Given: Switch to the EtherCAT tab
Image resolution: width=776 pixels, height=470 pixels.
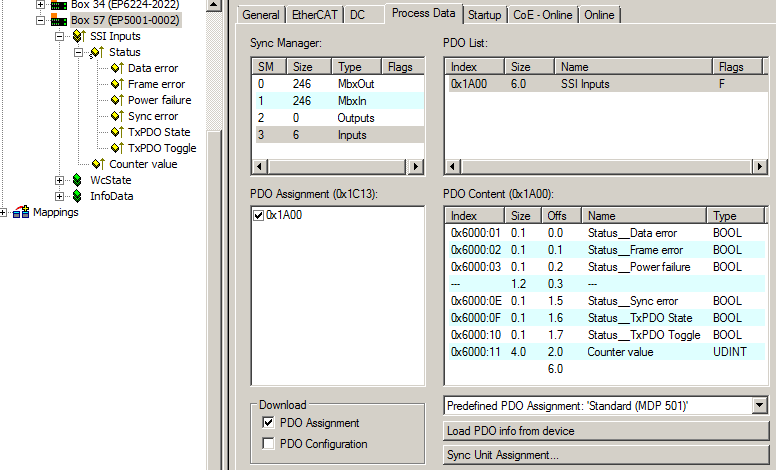Looking at the screenshot, I should (x=314, y=15).
